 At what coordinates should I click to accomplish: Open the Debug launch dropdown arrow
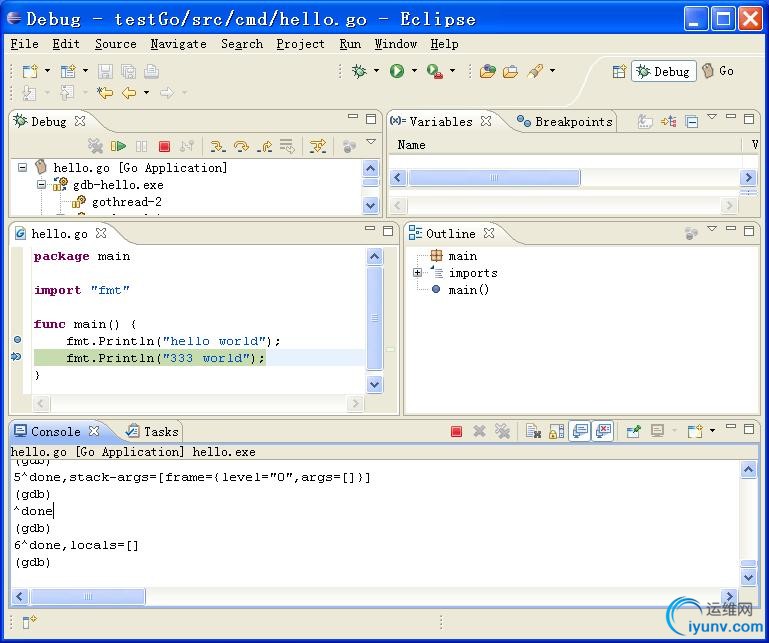pyautogui.click(x=377, y=71)
